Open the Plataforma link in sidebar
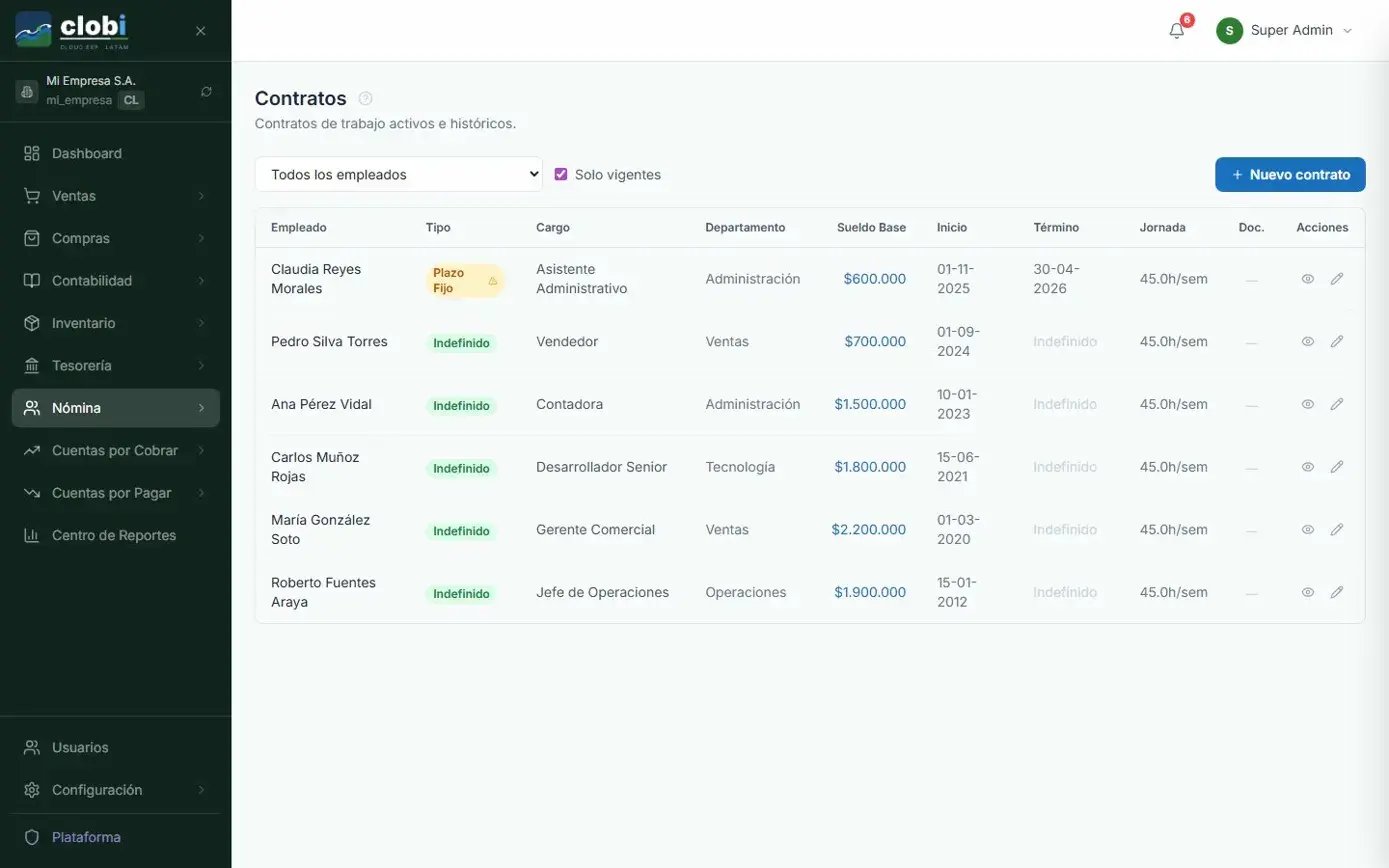The image size is (1389, 868). pos(86,837)
